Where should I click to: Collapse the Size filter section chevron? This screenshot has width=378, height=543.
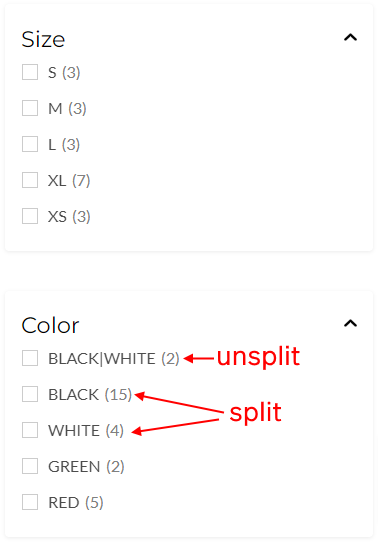(350, 37)
